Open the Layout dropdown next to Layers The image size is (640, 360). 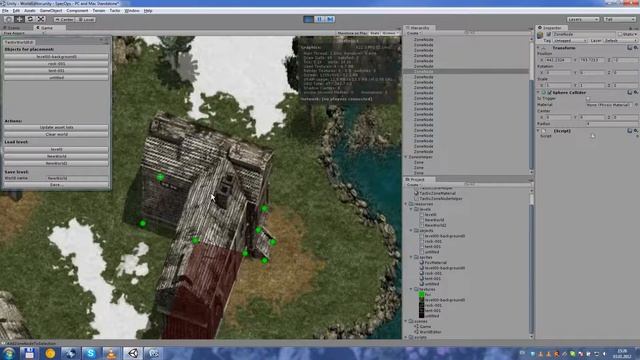(619, 19)
